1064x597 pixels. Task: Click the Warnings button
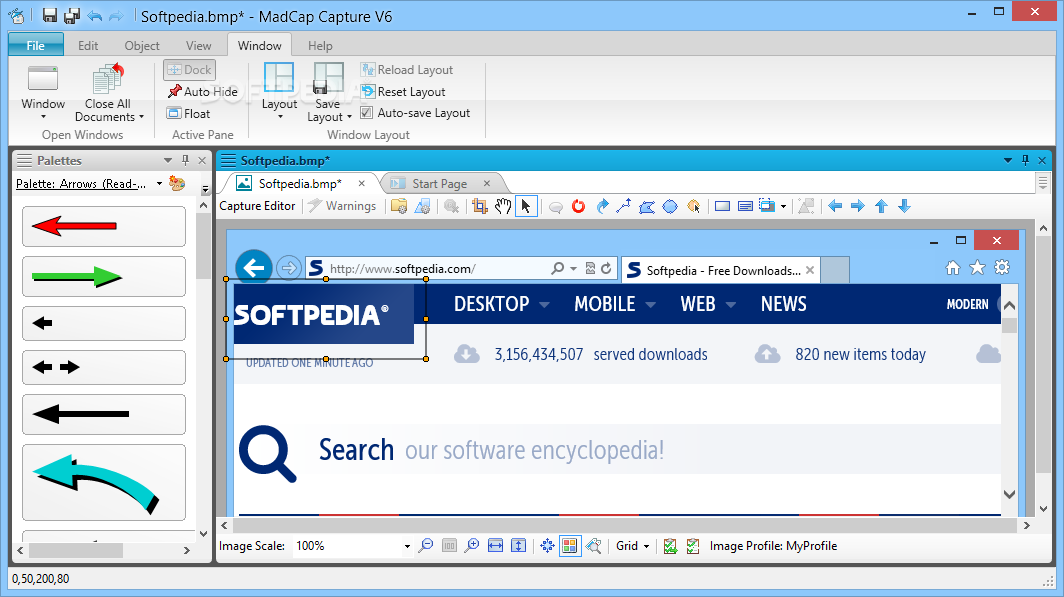(x=342, y=206)
